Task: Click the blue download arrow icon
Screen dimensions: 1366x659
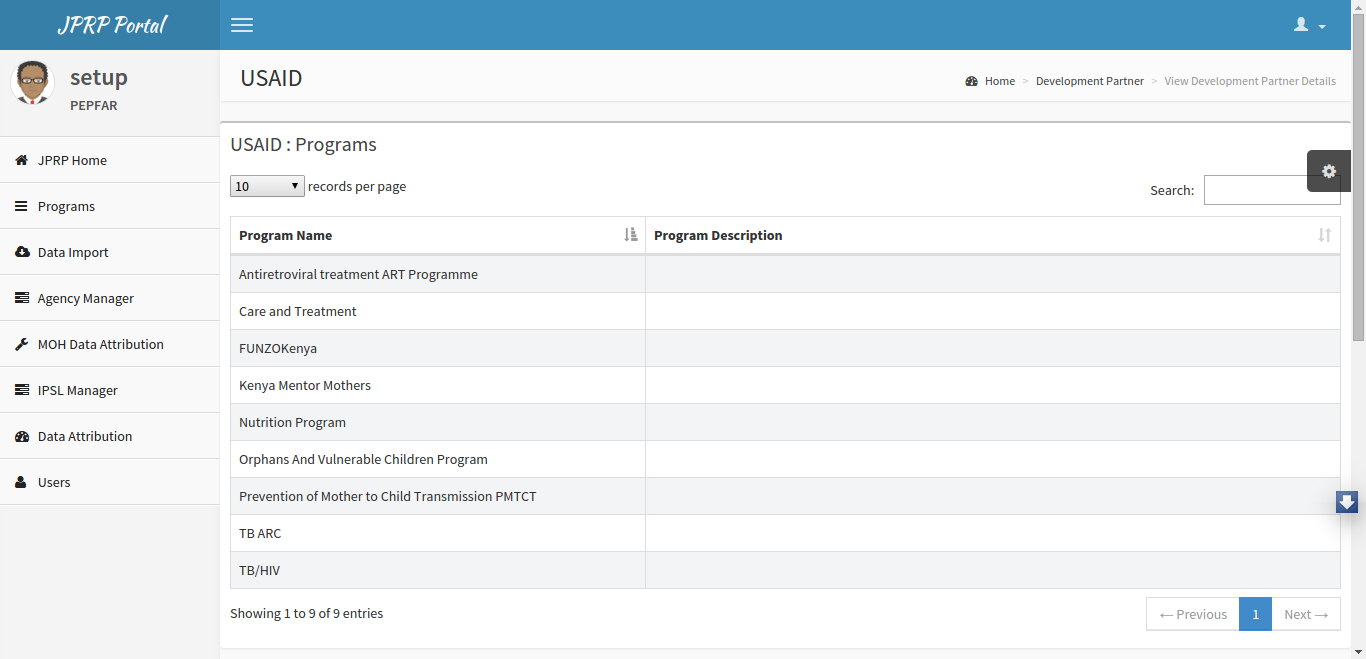Action: [x=1347, y=502]
